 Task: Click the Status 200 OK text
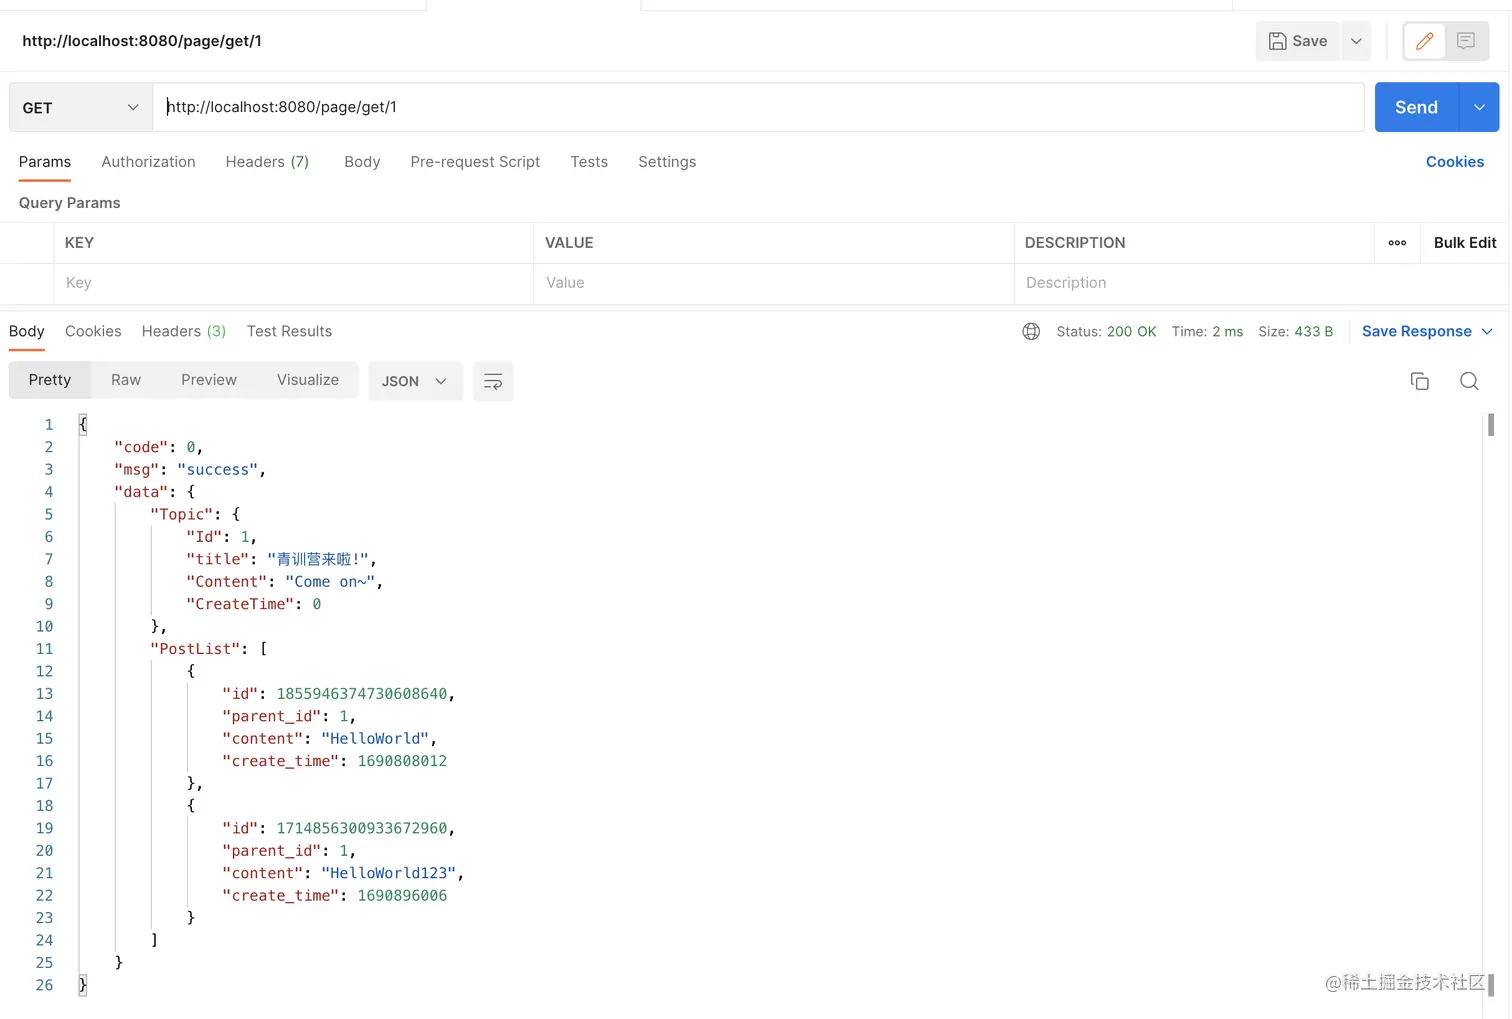[x=1106, y=331]
